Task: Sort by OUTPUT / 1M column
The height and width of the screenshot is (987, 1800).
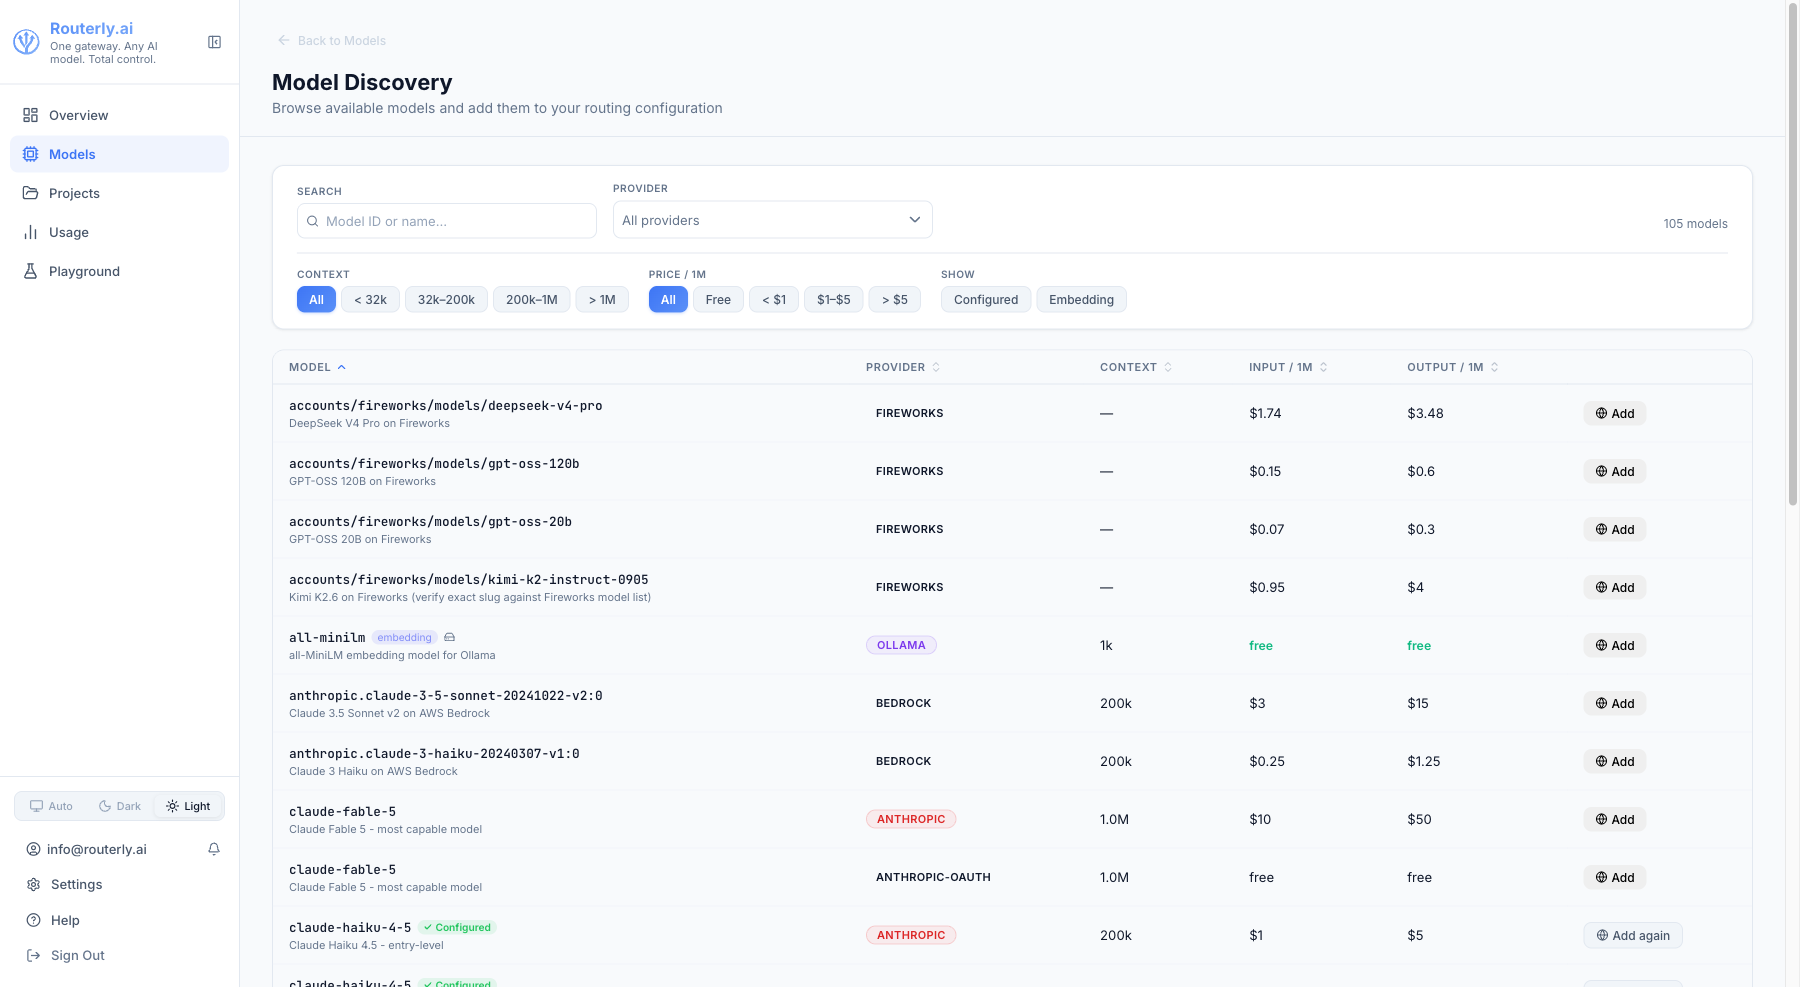Action: (1453, 367)
